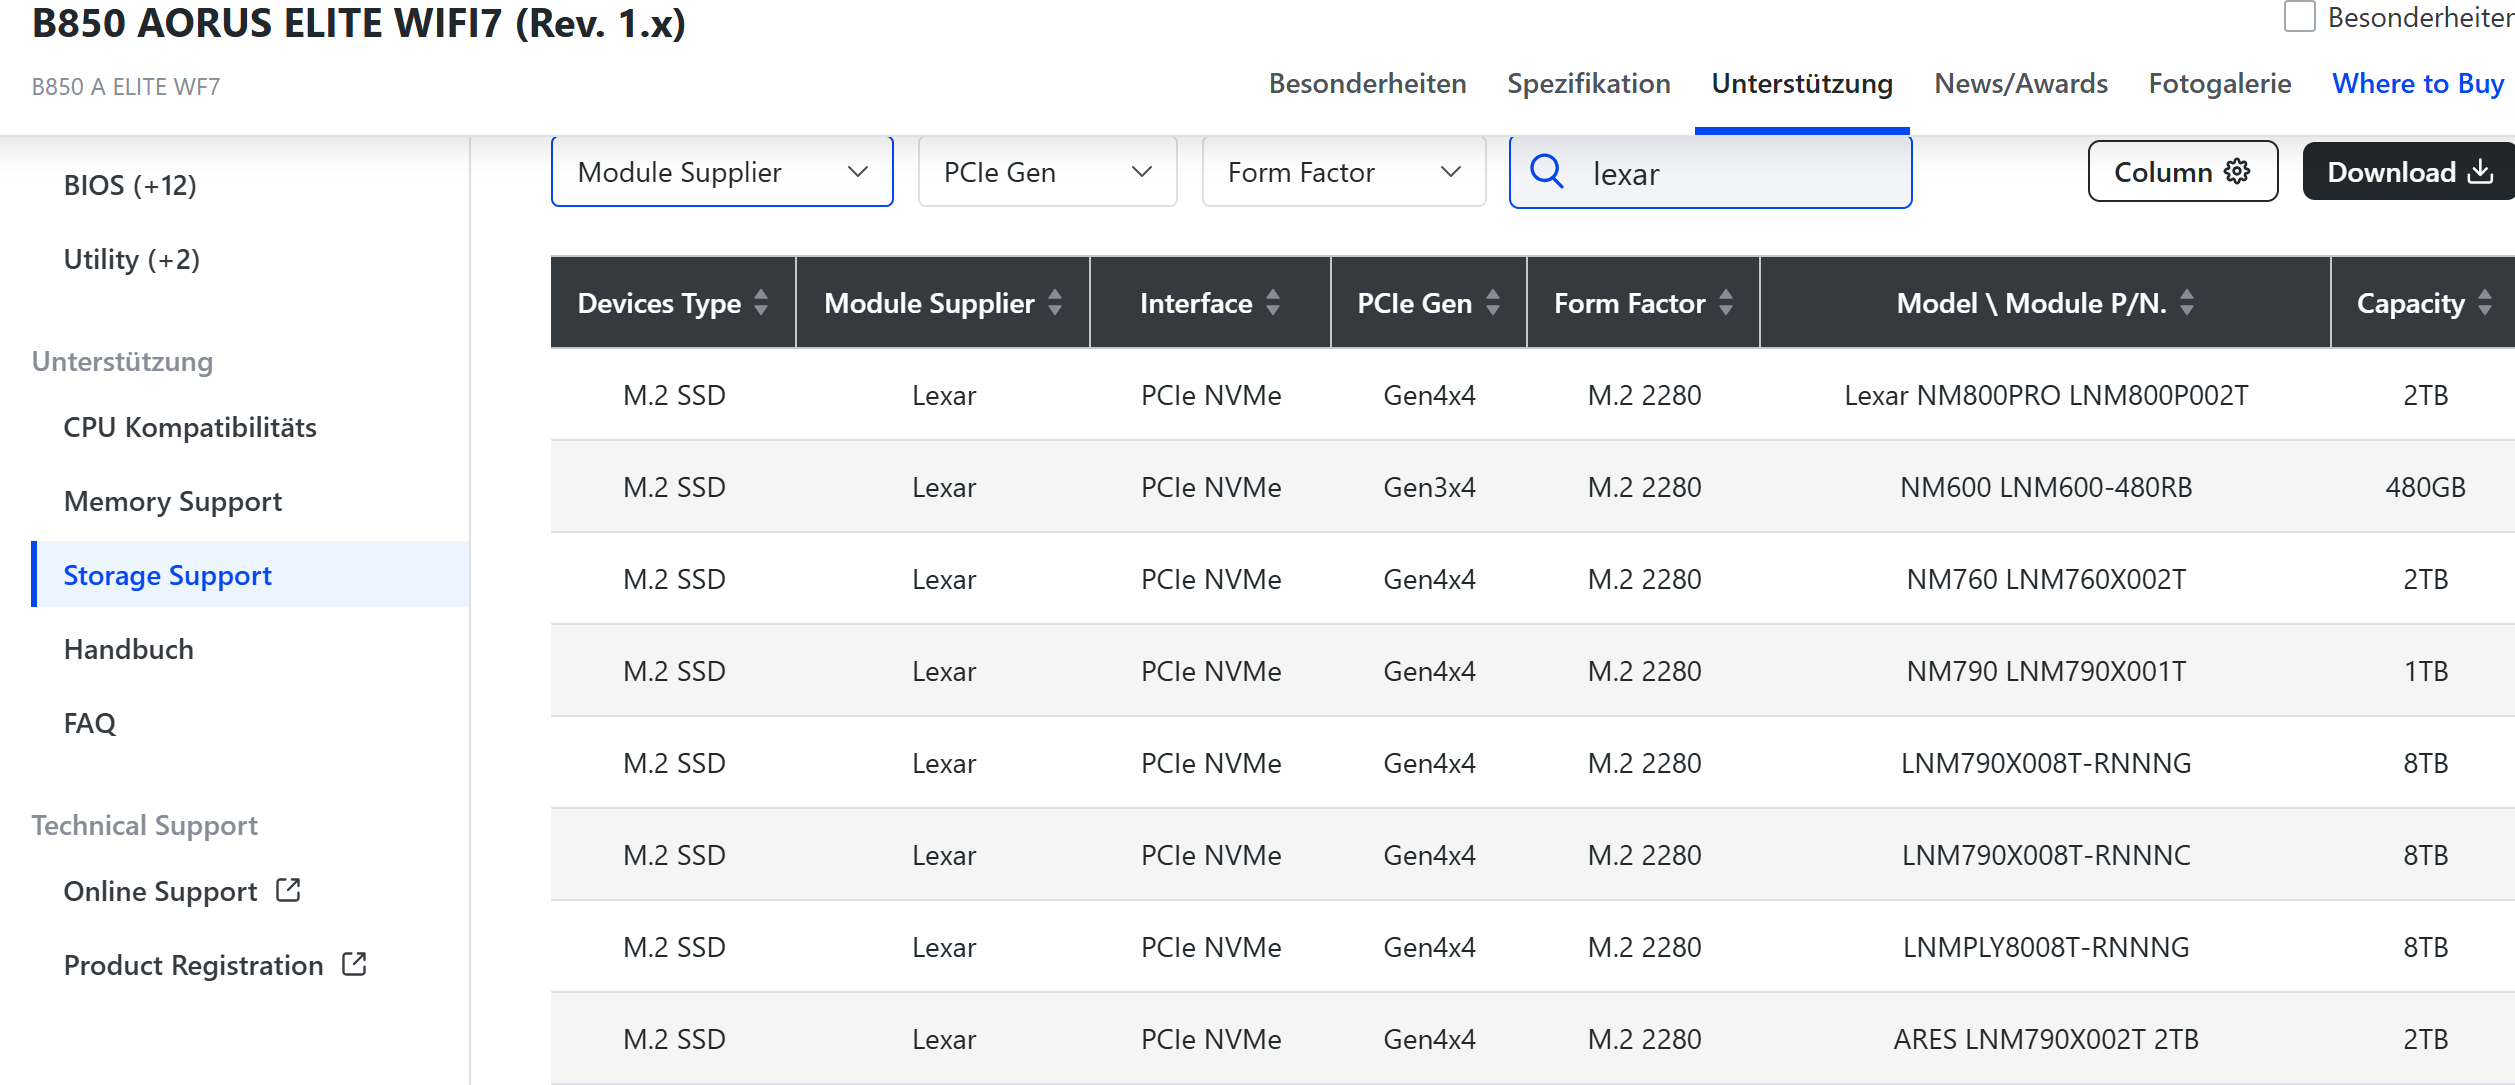Click the search magnifier icon
Image resolution: width=2515 pixels, height=1085 pixels.
(x=1546, y=171)
